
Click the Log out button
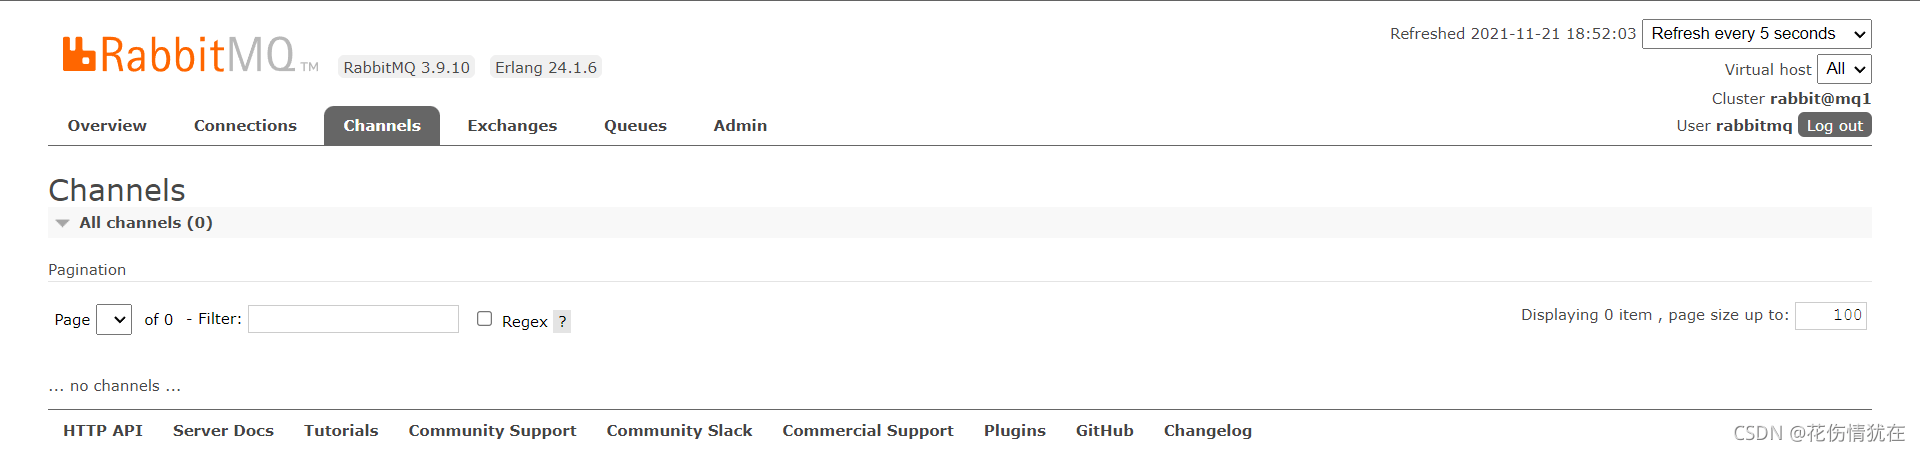click(x=1834, y=125)
